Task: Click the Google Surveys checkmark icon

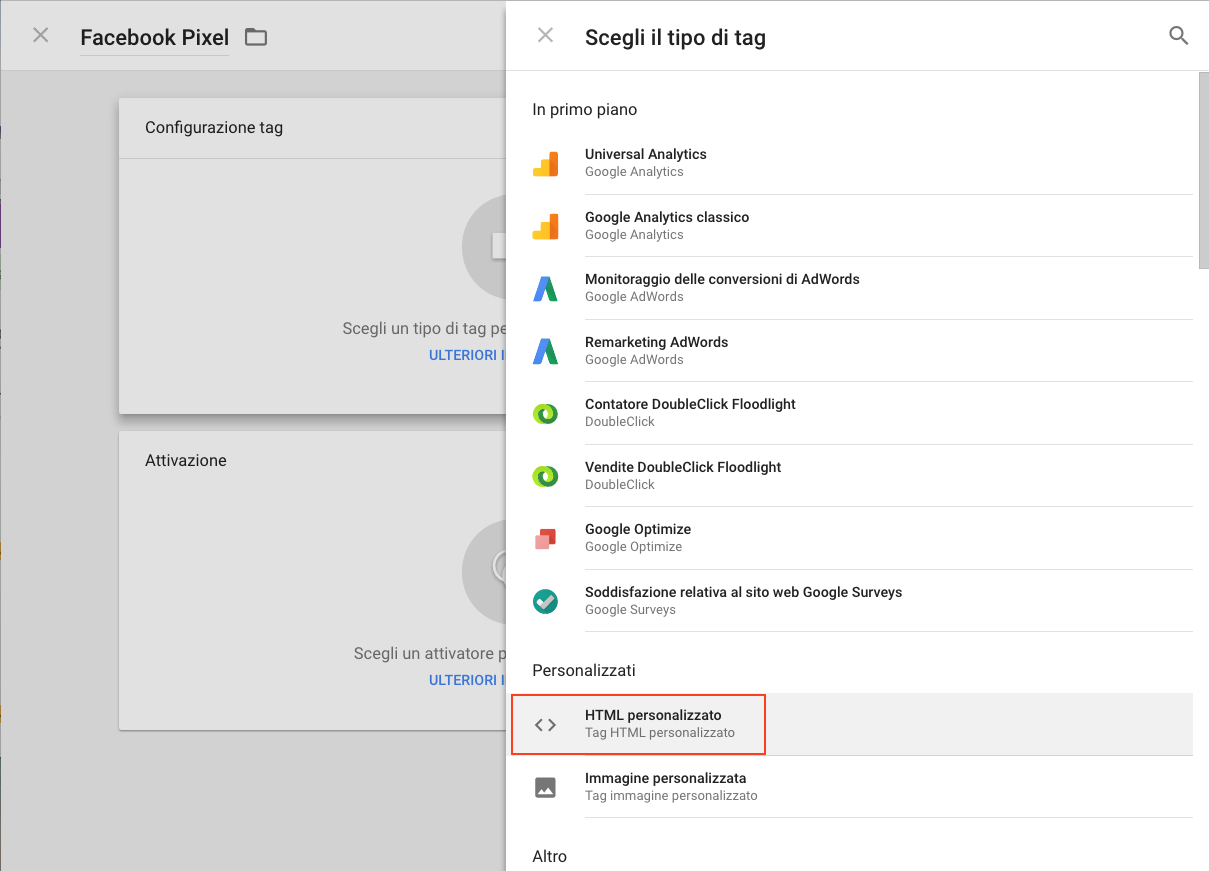Action: pyautogui.click(x=545, y=602)
